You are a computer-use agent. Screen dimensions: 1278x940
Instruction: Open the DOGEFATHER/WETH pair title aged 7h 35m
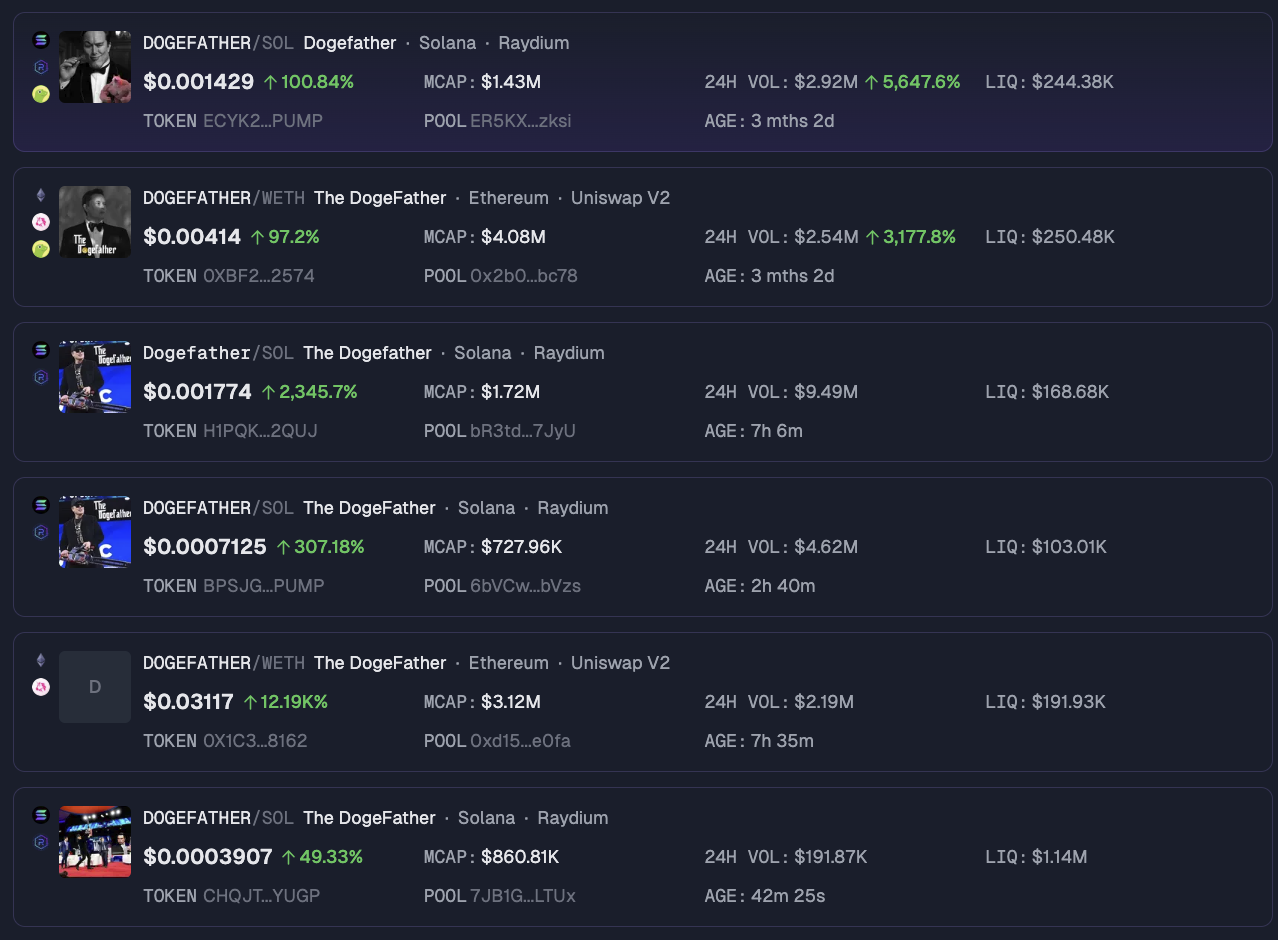pos(224,663)
